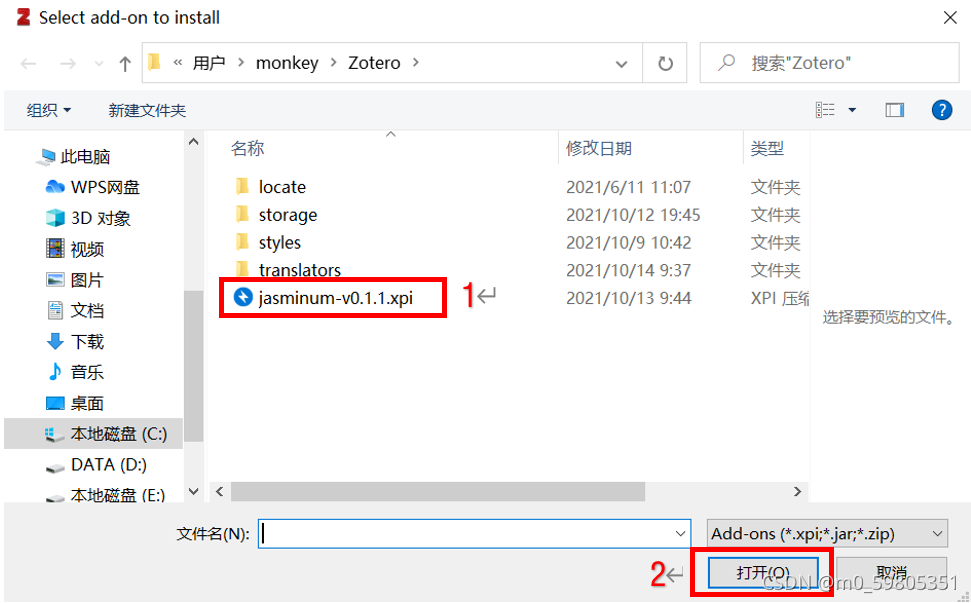Open the 组织 menu
This screenshot has height=603, width=971.
(48, 110)
